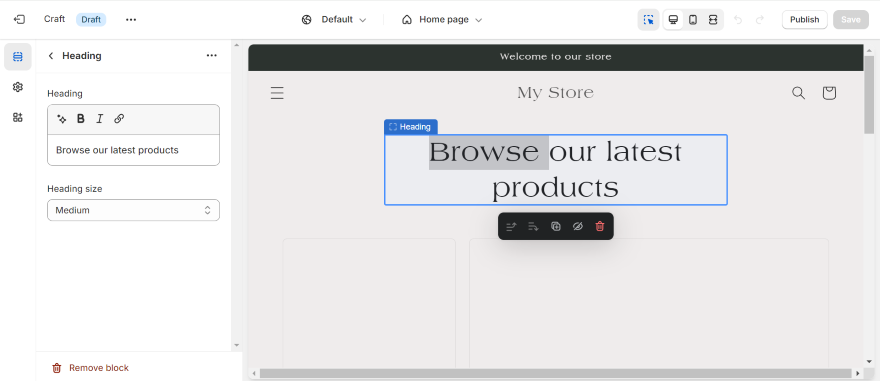
Task: Click the sidebar scroll down arrow
Action: pos(236,345)
